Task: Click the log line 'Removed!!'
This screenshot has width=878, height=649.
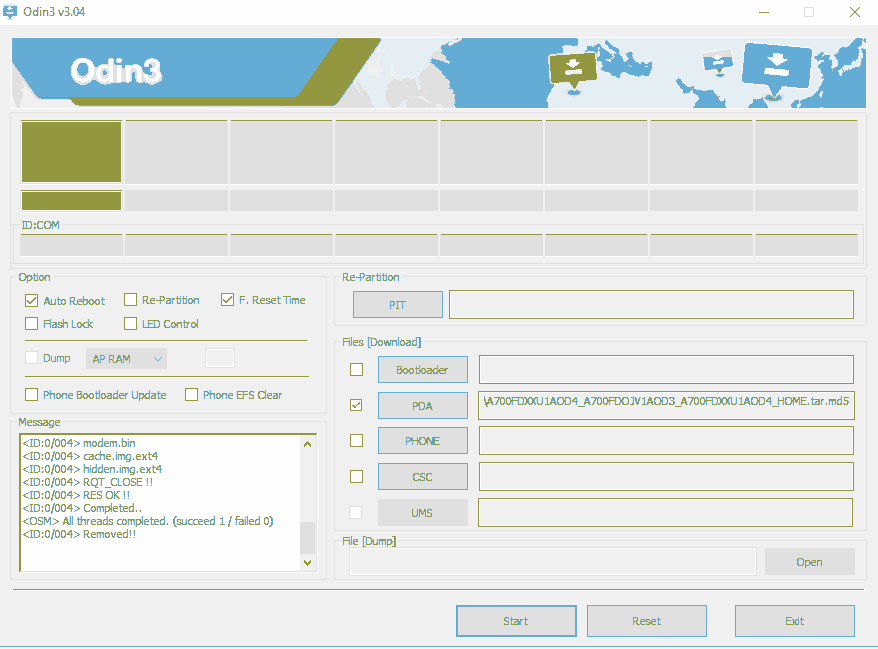Action: pyautogui.click(x=79, y=534)
